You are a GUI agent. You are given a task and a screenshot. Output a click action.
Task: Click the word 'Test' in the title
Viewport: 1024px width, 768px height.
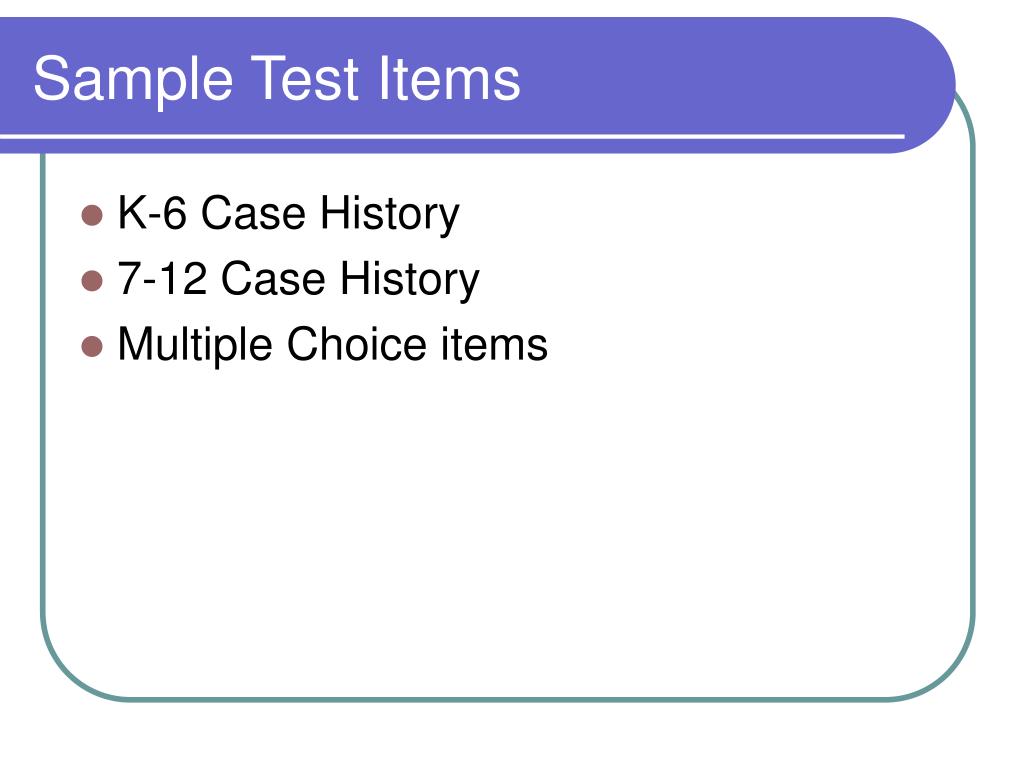point(305,78)
